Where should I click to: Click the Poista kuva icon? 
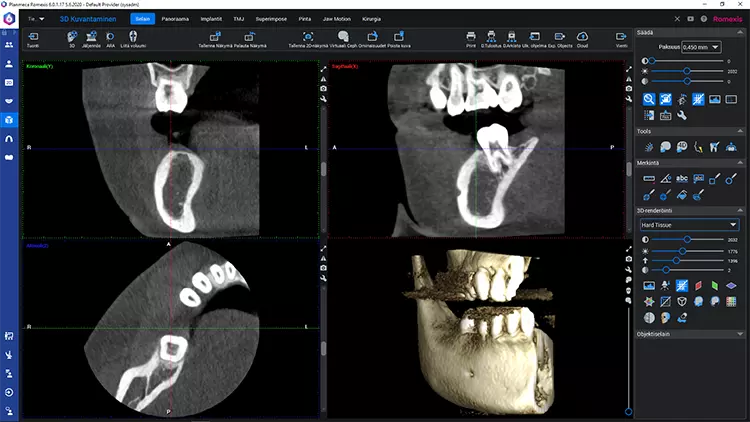point(398,36)
